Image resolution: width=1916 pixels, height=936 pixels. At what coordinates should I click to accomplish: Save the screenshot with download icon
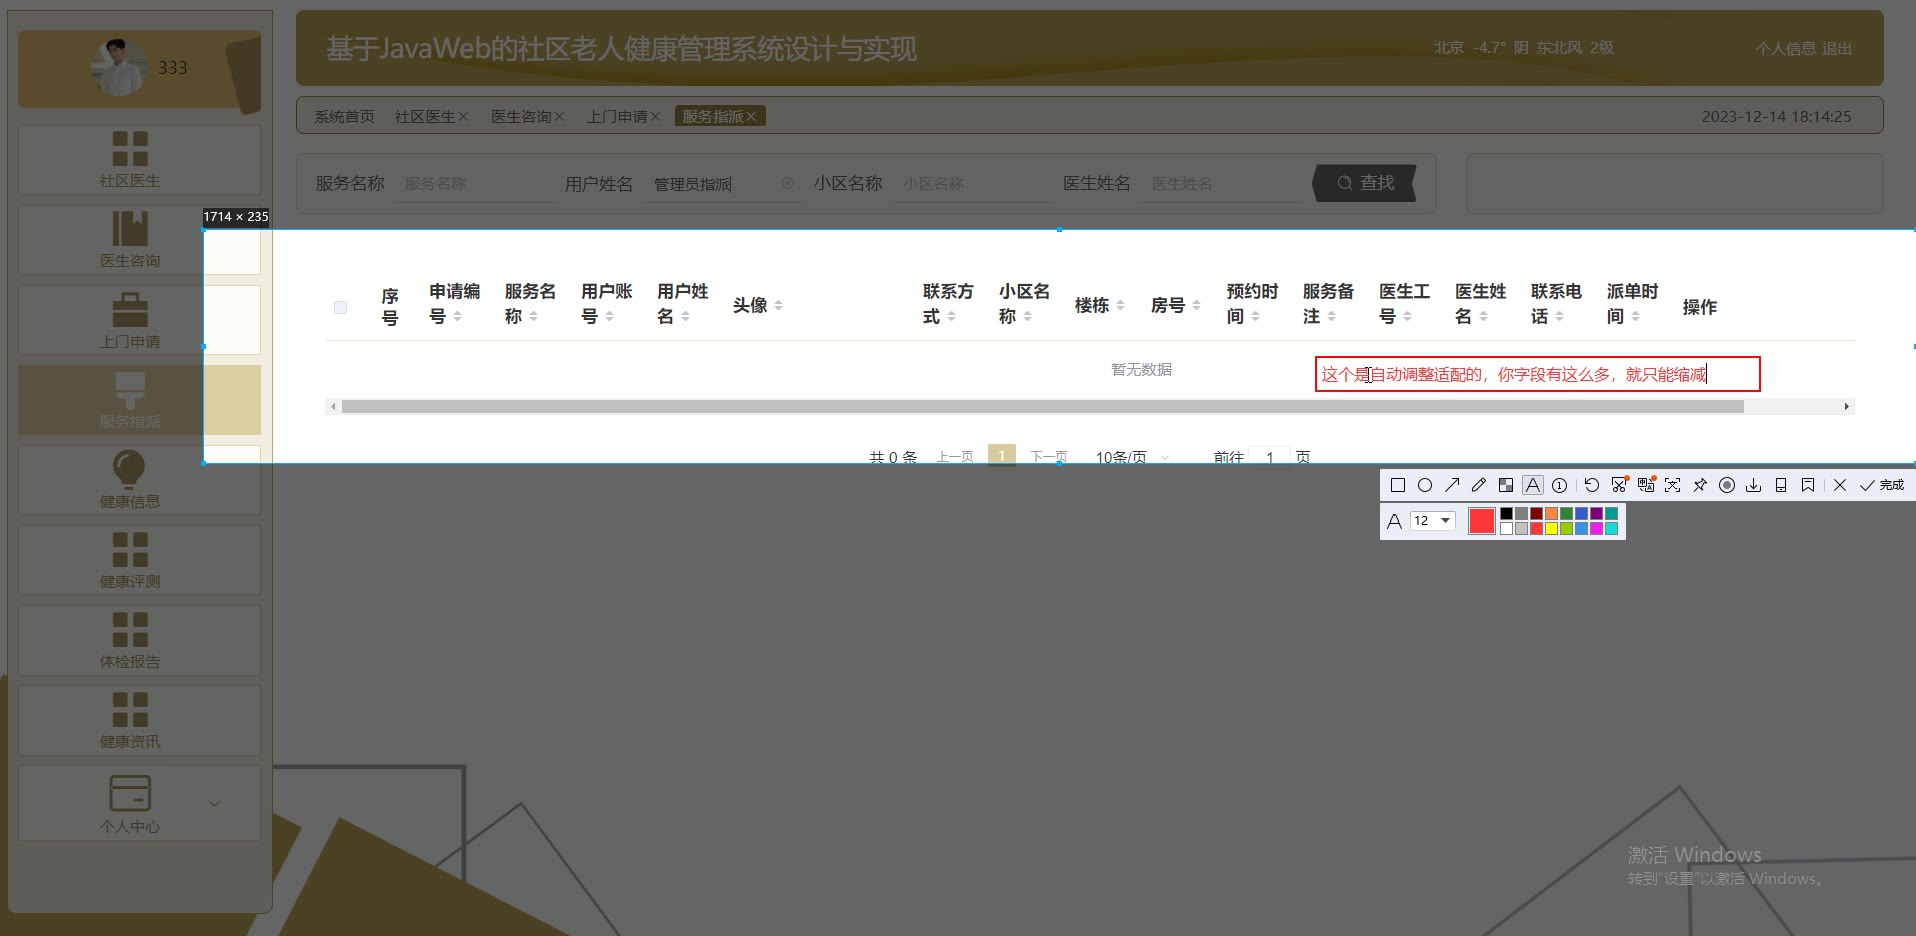[x=1754, y=485]
